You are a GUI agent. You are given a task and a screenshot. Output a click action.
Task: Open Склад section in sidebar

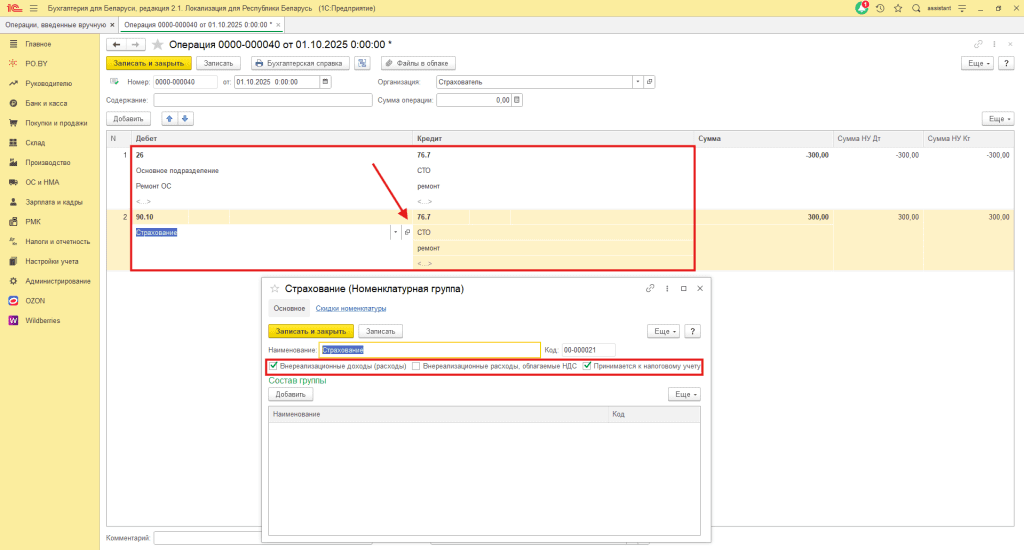coord(35,142)
